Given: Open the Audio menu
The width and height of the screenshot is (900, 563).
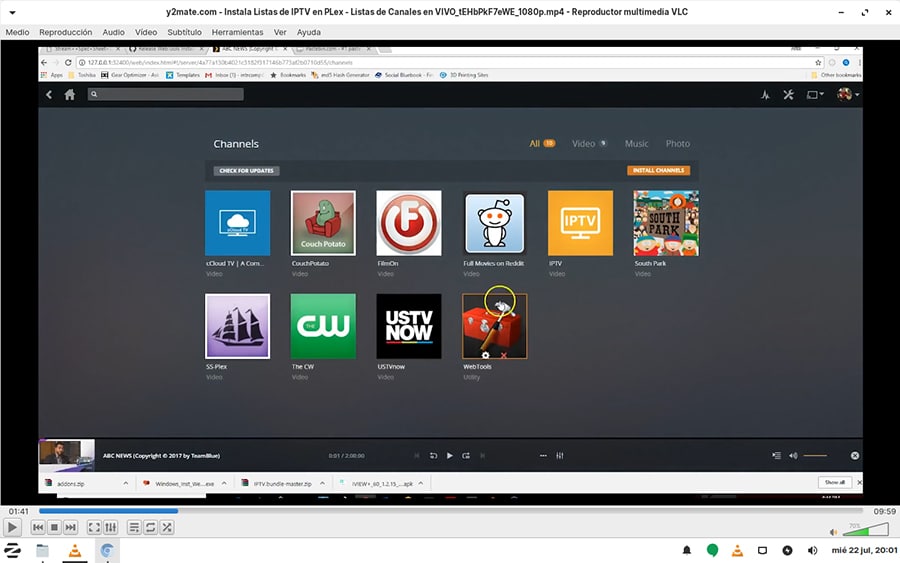Looking at the screenshot, I should [x=113, y=32].
